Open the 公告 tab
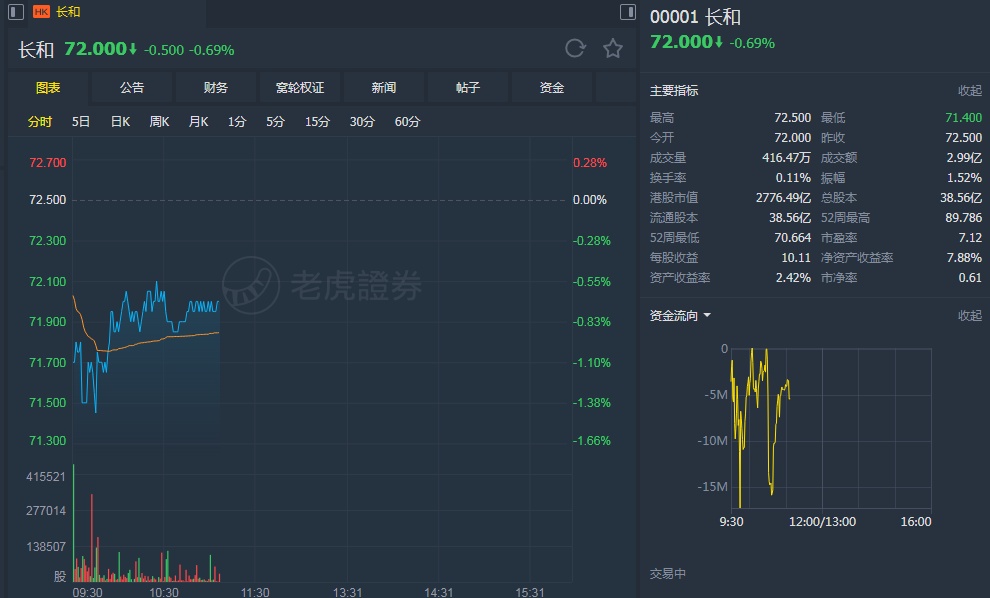 coord(132,88)
